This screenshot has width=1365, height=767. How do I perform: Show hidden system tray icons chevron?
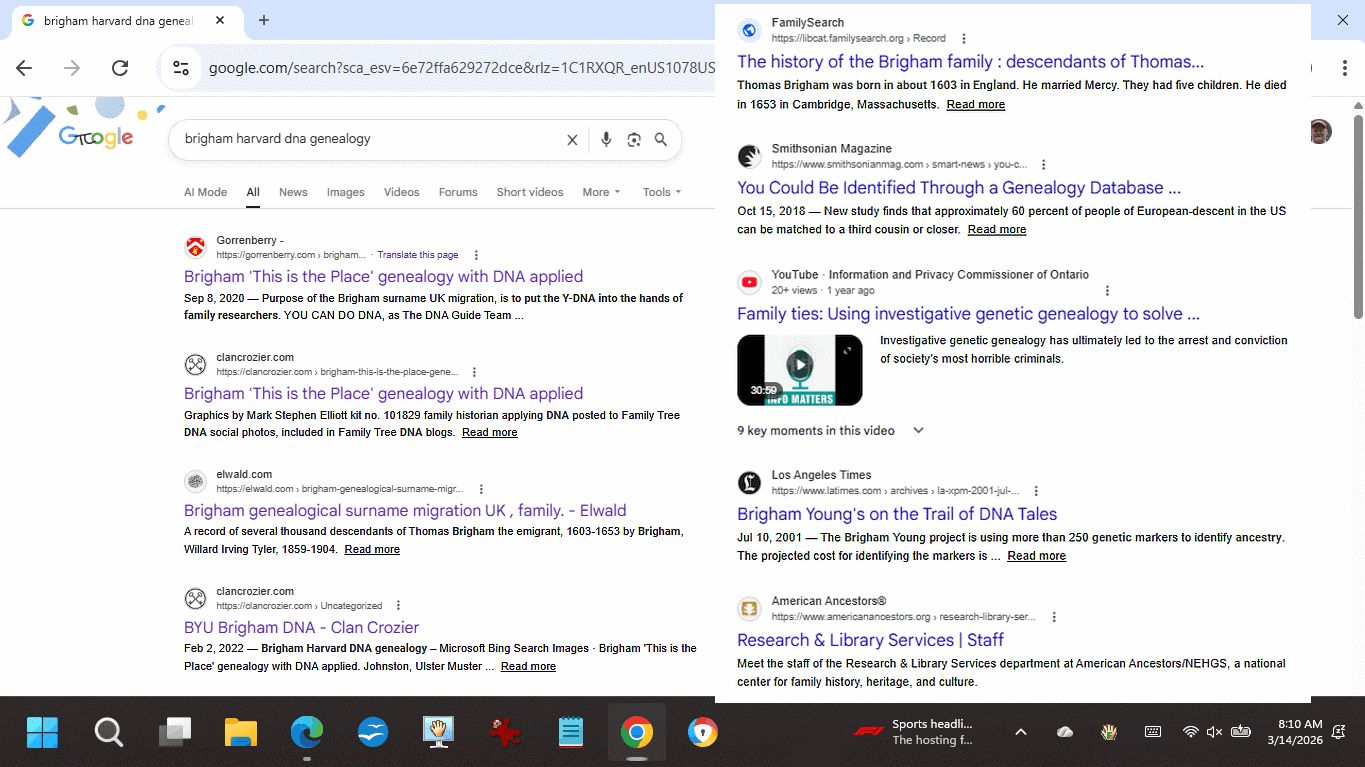point(1020,732)
